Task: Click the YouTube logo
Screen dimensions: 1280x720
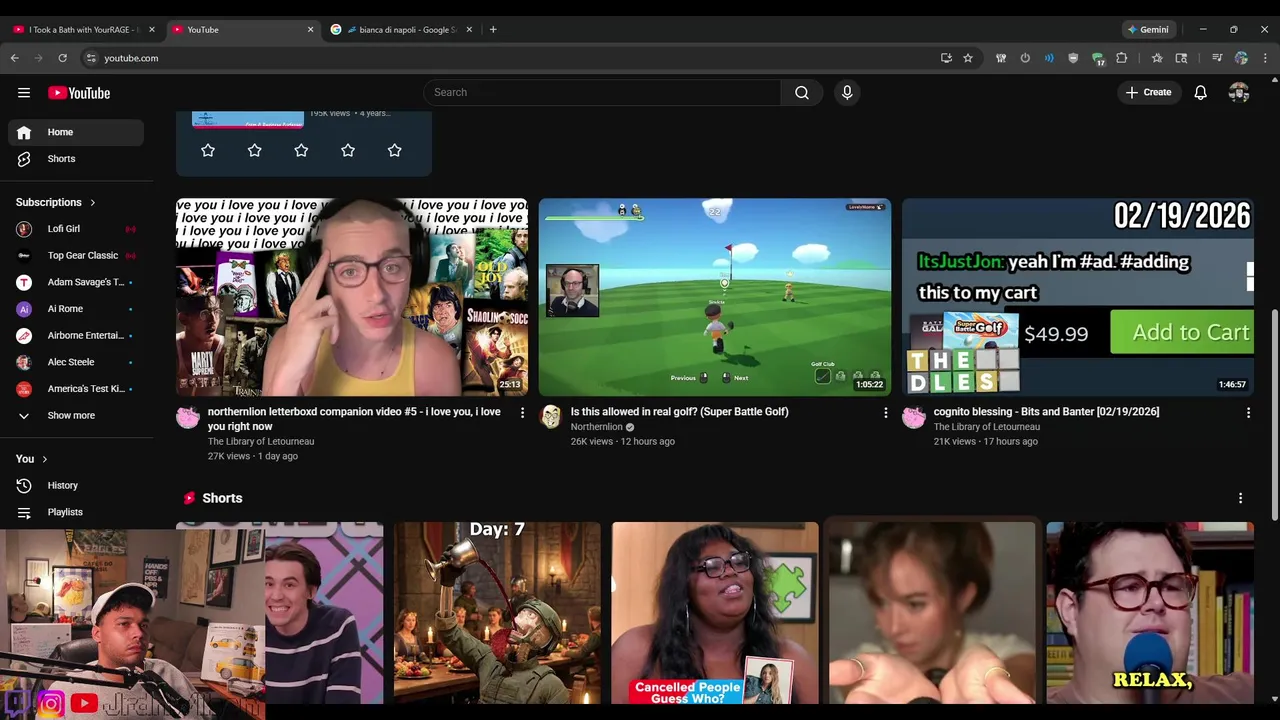Action: [79, 93]
